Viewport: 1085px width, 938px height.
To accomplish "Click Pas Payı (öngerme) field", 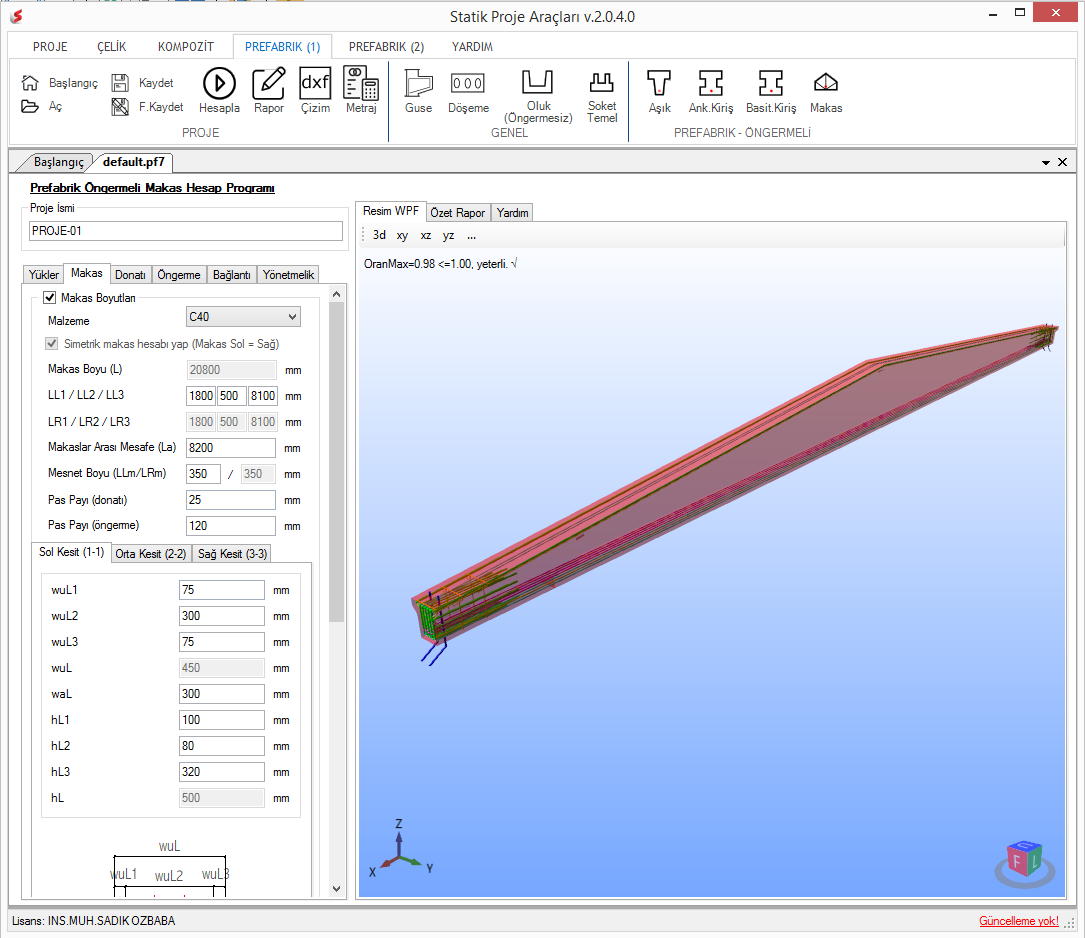I will point(230,526).
